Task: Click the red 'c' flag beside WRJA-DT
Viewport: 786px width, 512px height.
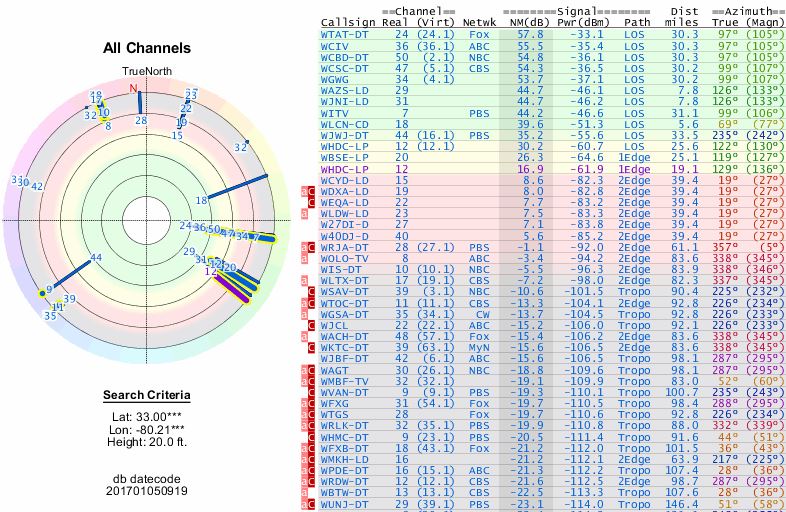Action: pos(312,246)
